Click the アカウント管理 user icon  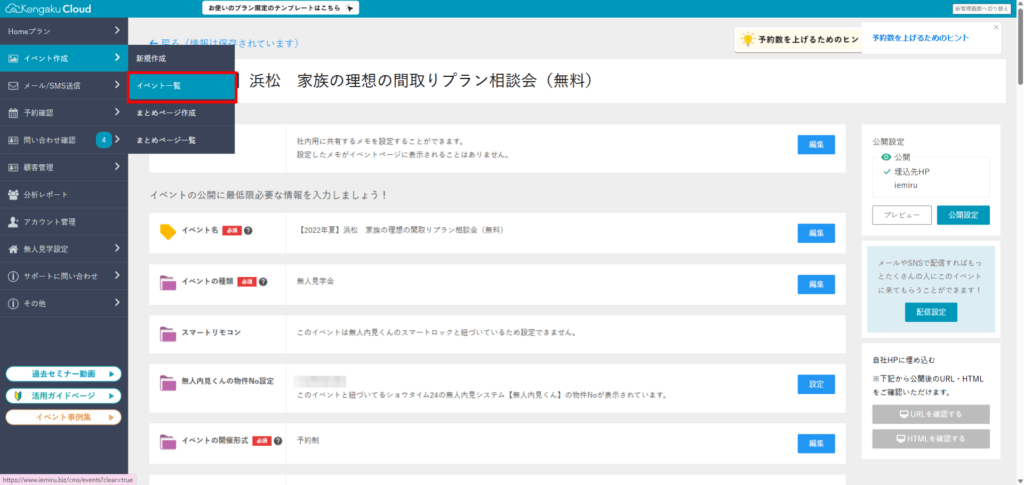(x=13, y=222)
